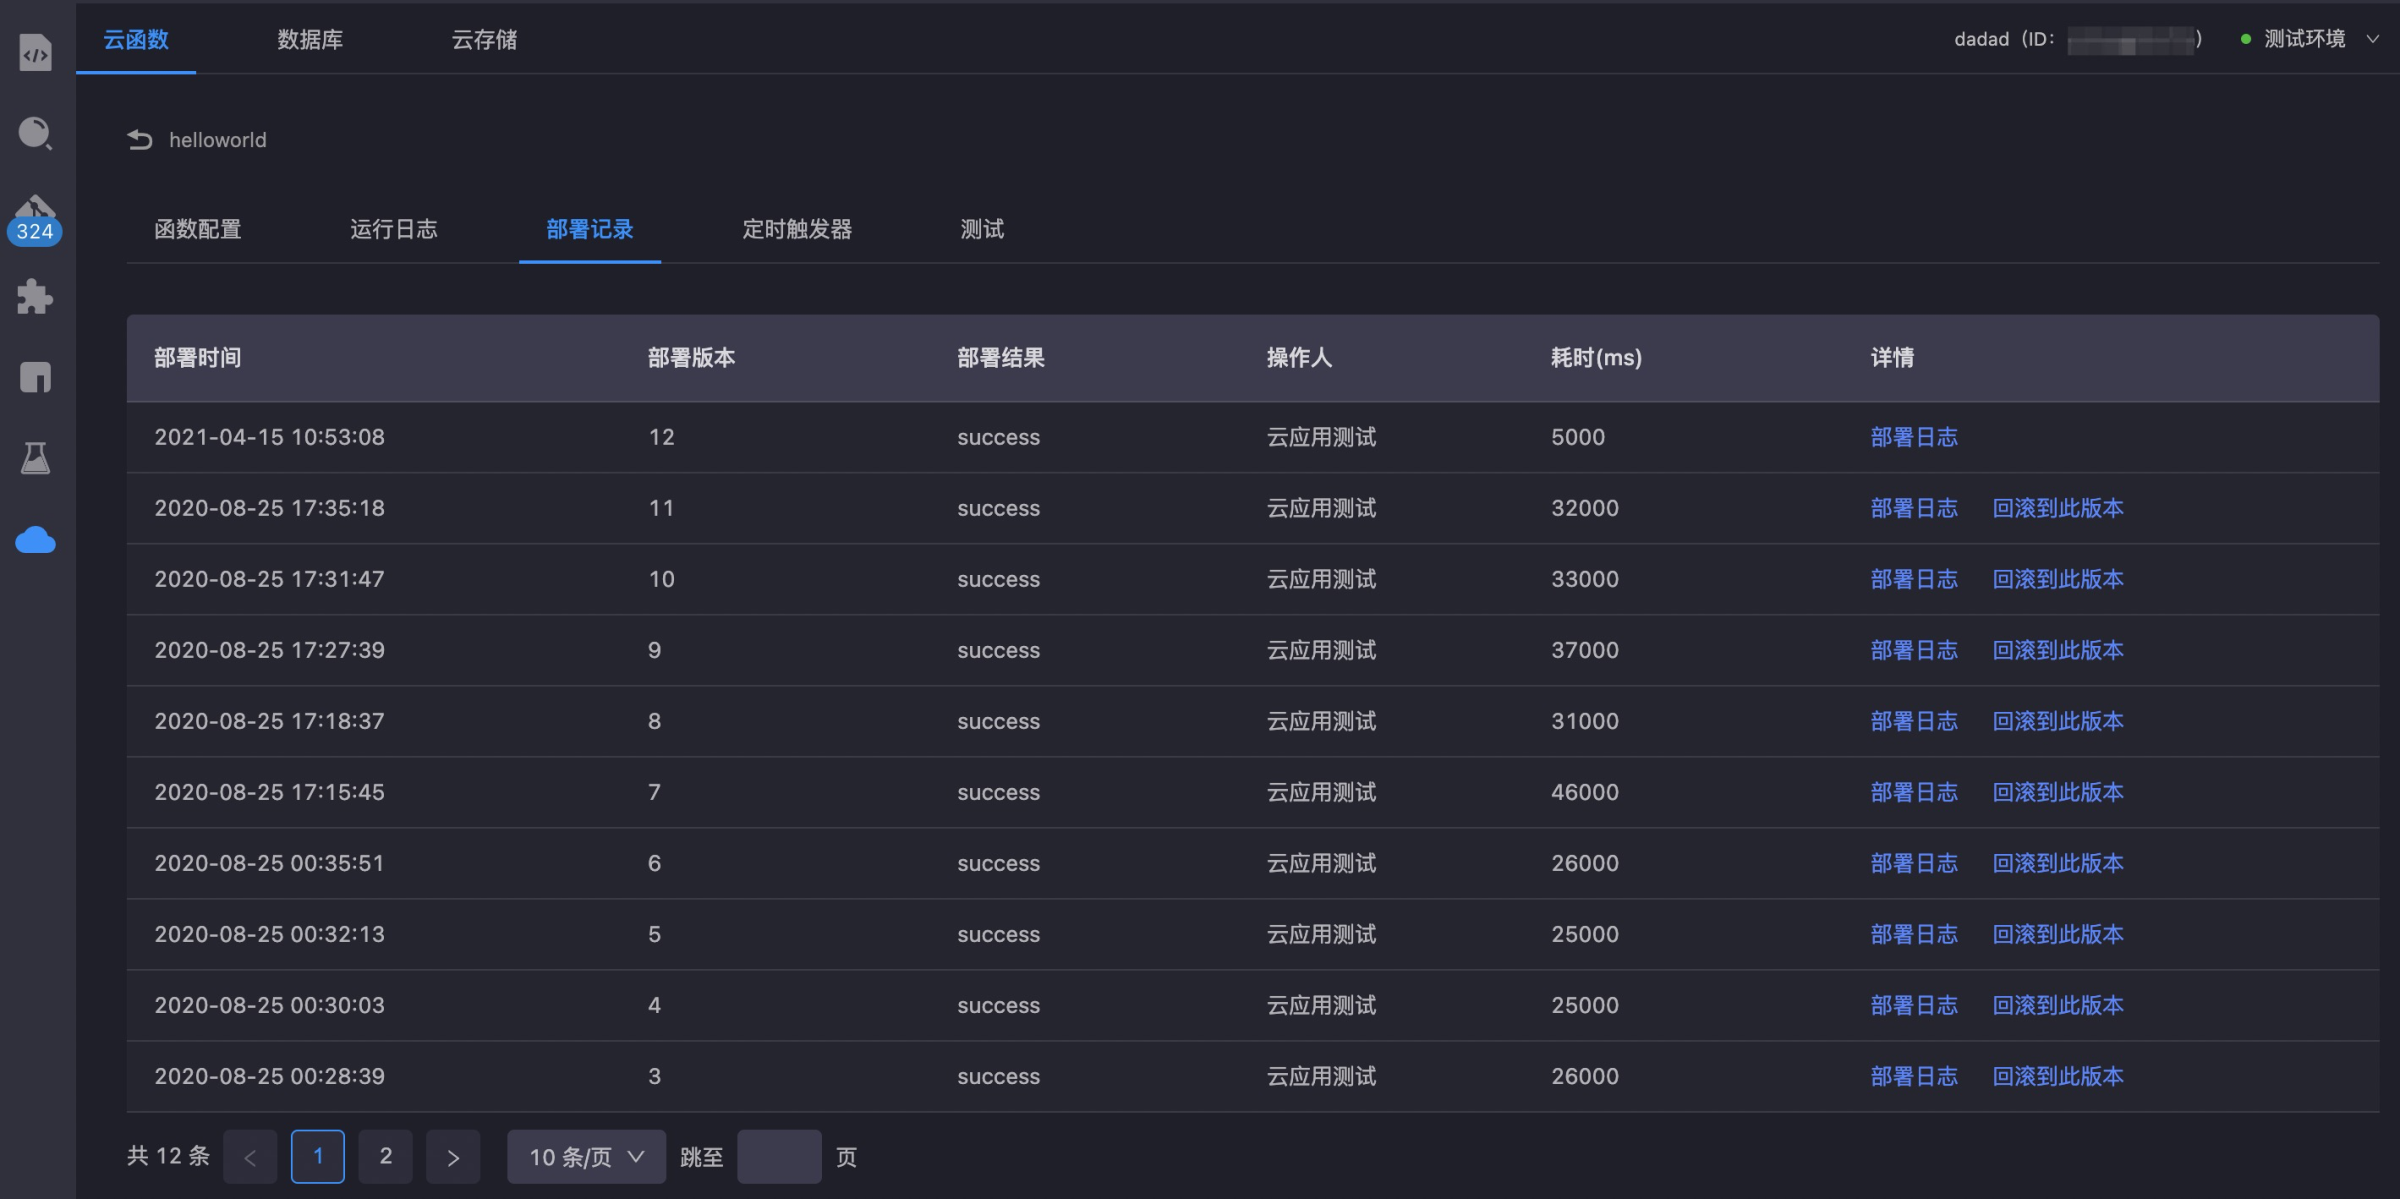Select the 部署记录 tab
The image size is (2400, 1199).
pyautogui.click(x=590, y=229)
